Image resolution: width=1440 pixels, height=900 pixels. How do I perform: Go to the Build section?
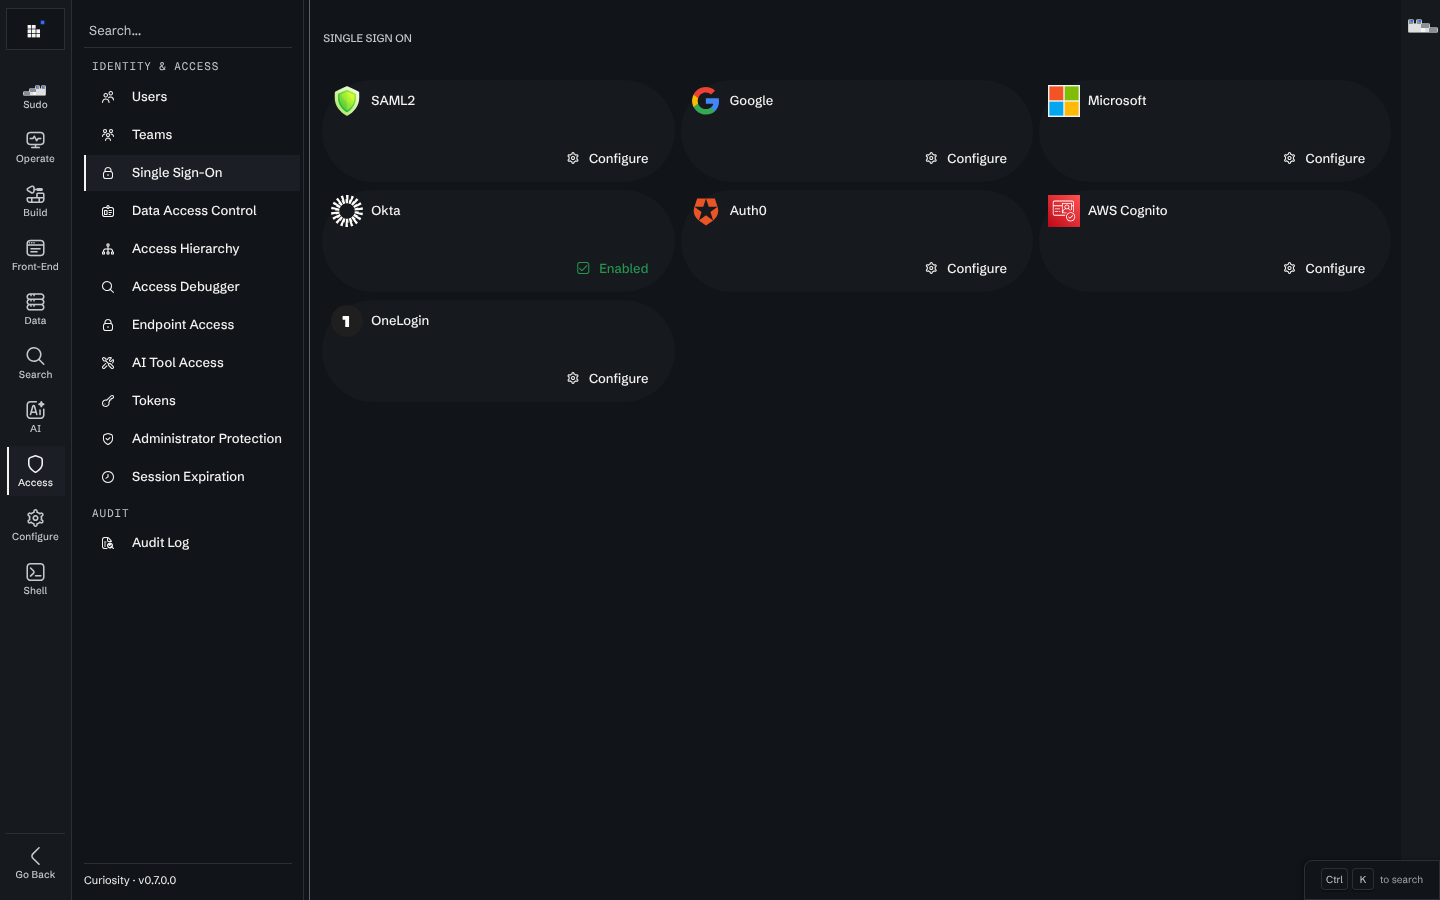pyautogui.click(x=35, y=202)
